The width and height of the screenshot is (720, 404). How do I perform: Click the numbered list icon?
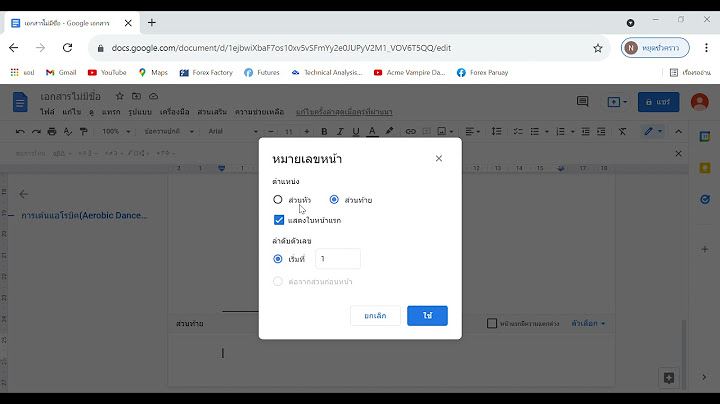[x=560, y=132]
